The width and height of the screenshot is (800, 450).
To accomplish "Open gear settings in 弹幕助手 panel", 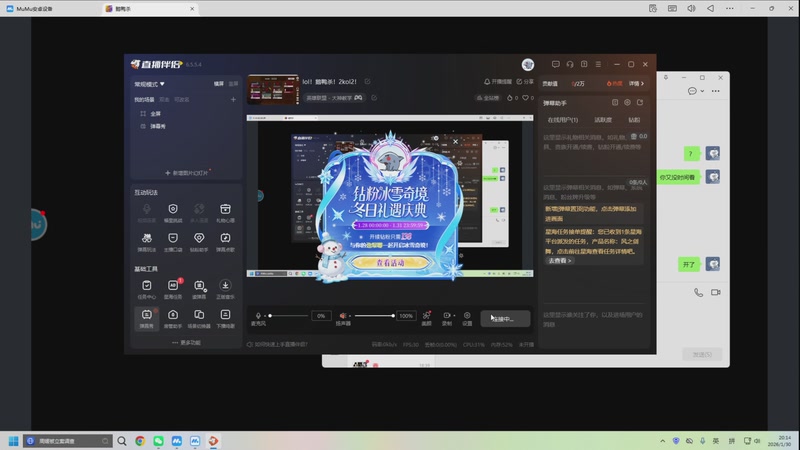I will click(628, 103).
